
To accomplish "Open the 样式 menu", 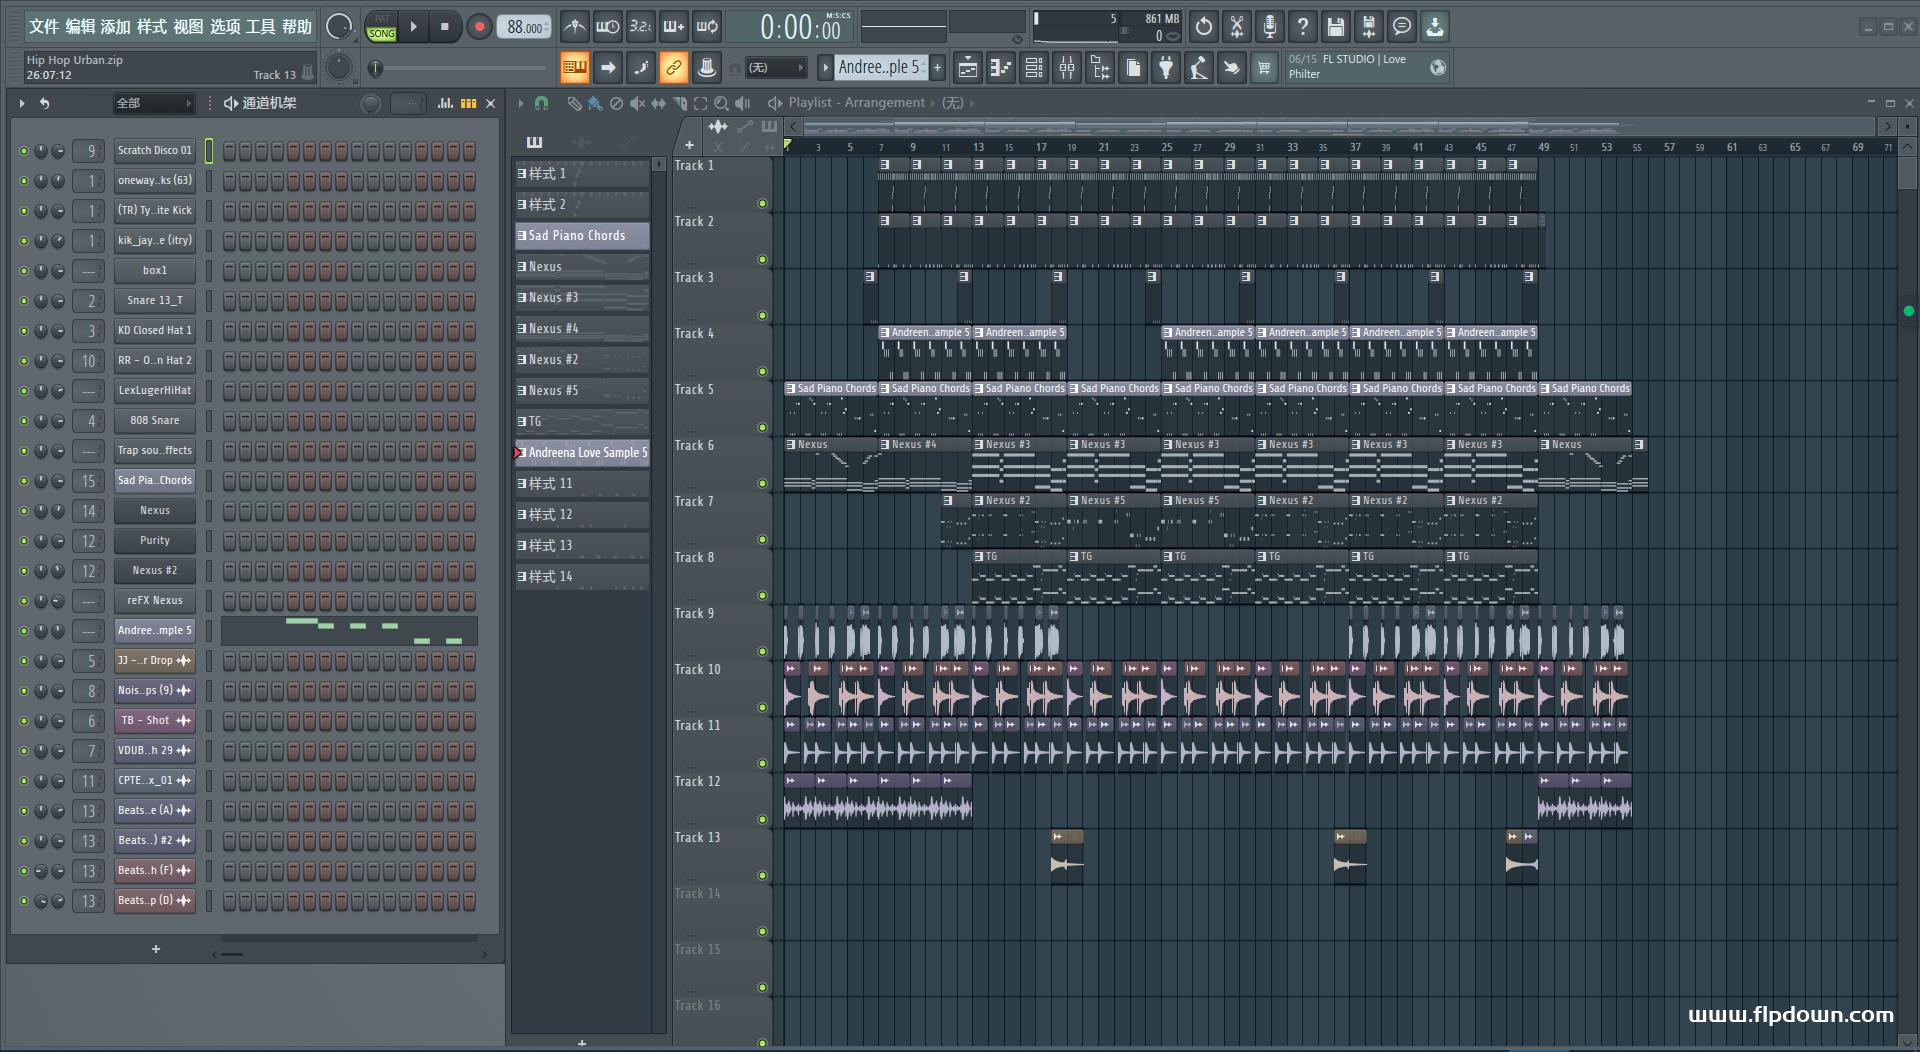I will tap(152, 27).
